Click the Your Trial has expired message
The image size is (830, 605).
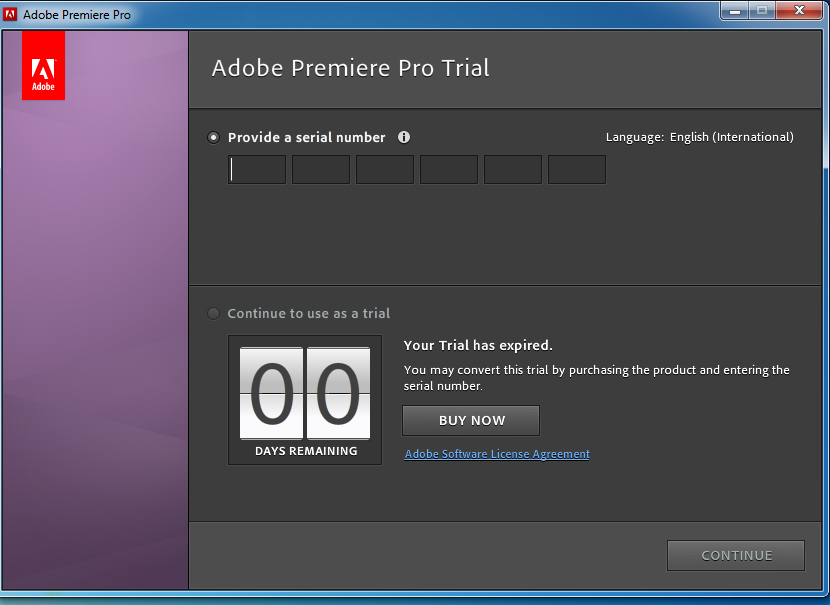point(478,345)
